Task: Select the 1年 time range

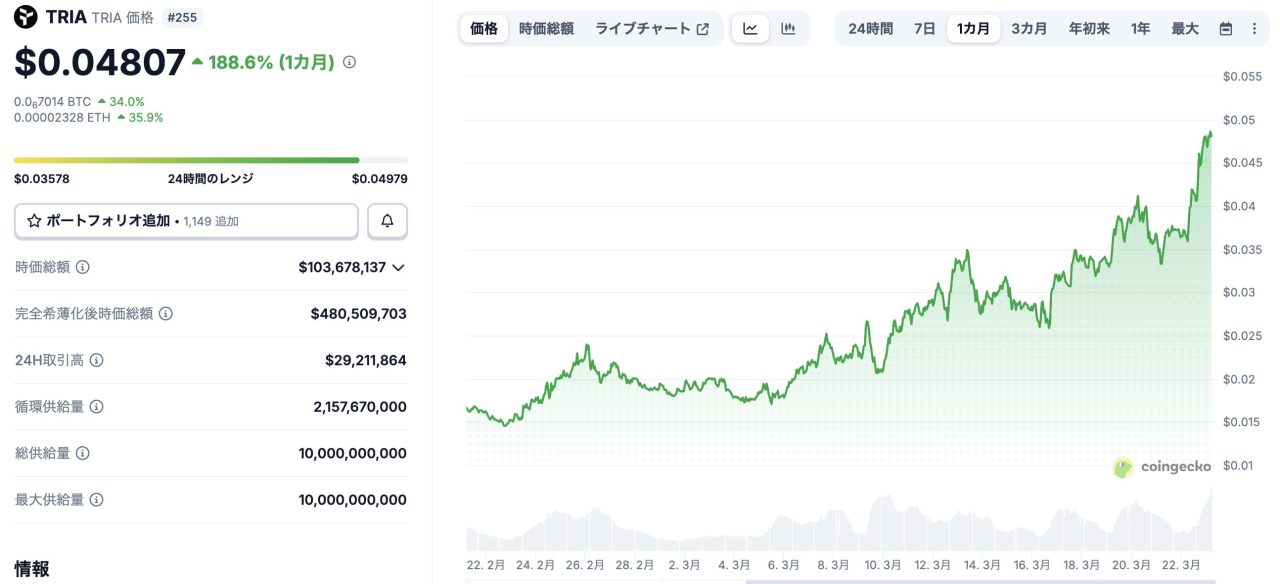Action: 1140,28
